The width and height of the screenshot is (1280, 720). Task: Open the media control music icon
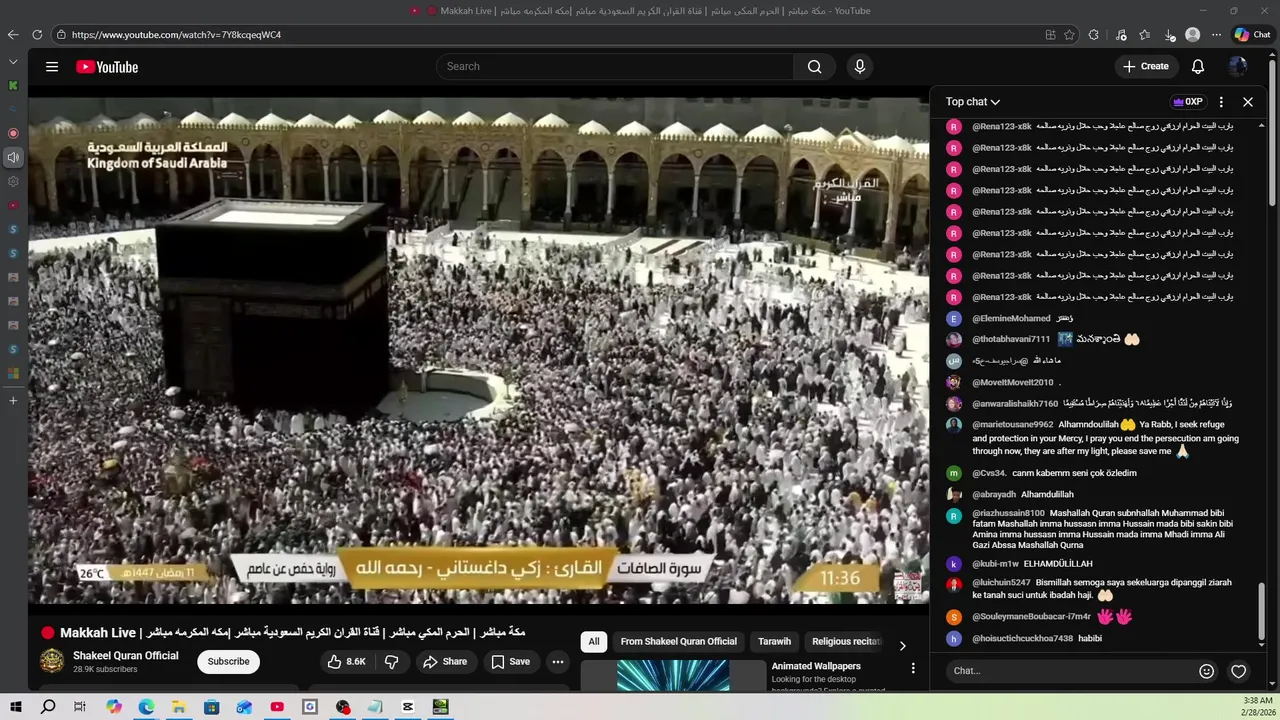(1121, 34)
